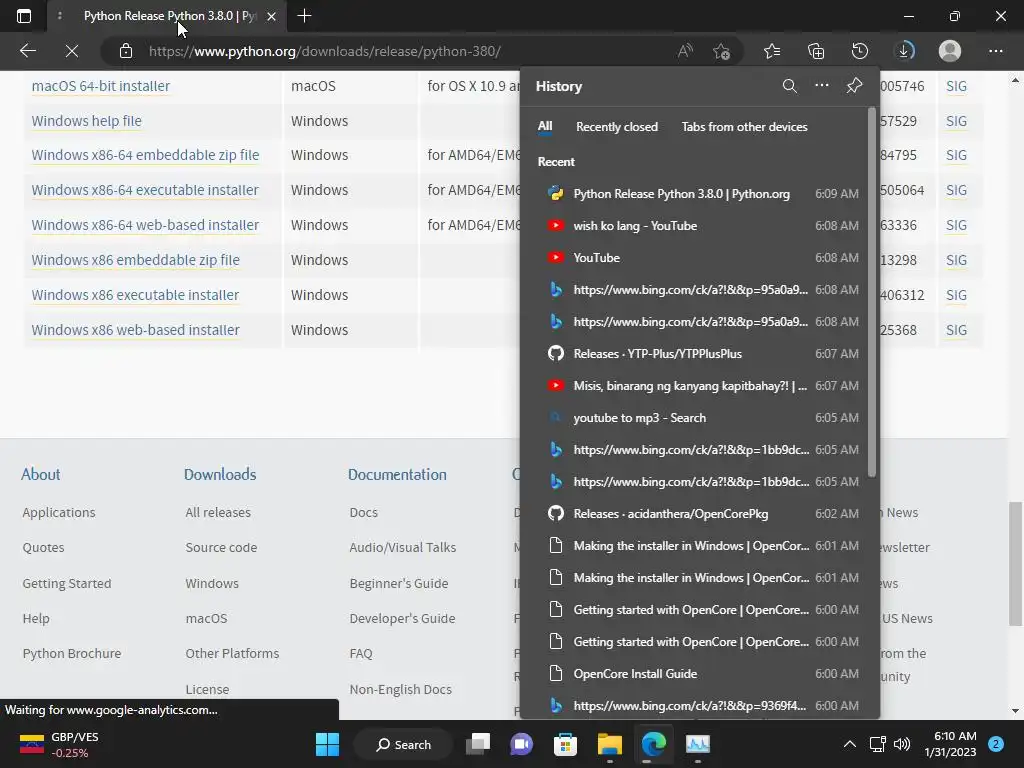1024x768 pixels.
Task: Click History panel scrollbar thumb
Action: click(x=871, y=291)
